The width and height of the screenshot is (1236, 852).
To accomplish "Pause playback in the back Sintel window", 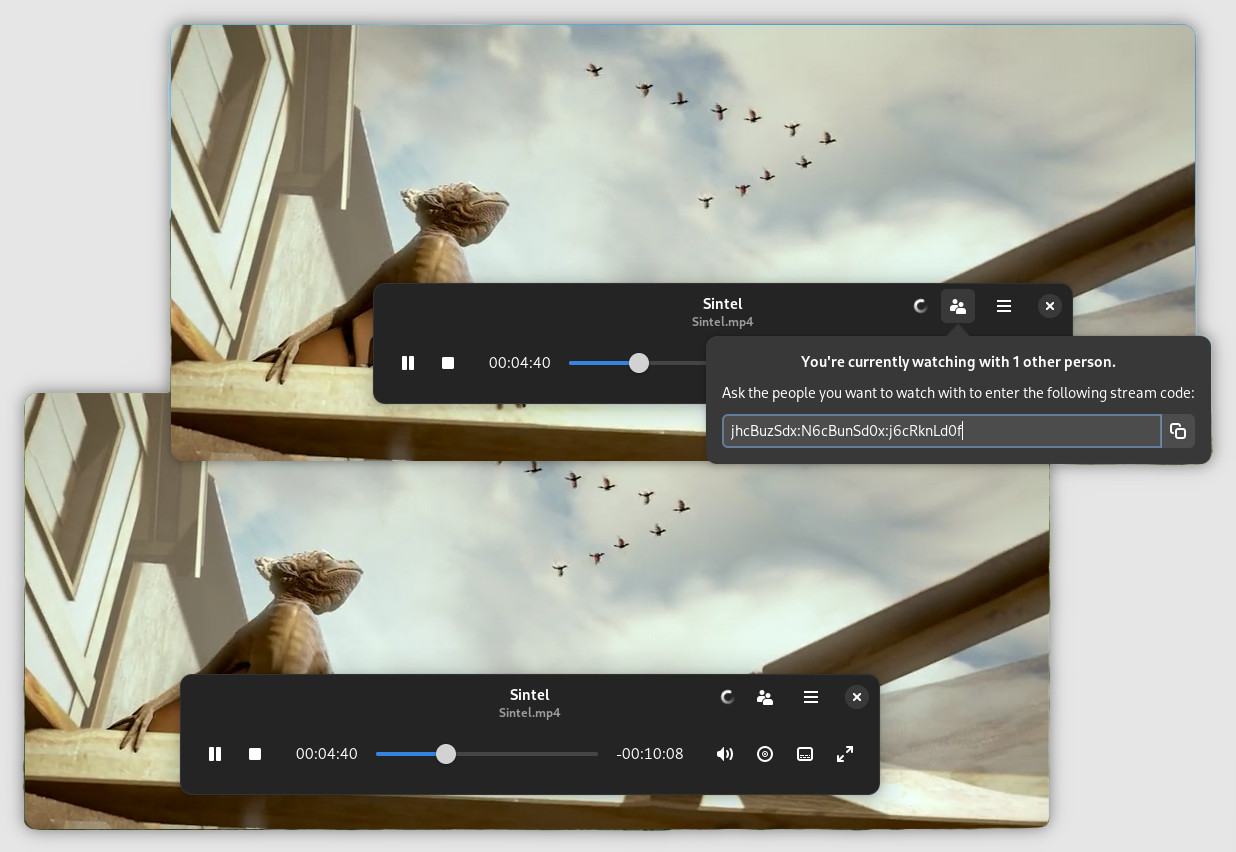I will tap(408, 363).
